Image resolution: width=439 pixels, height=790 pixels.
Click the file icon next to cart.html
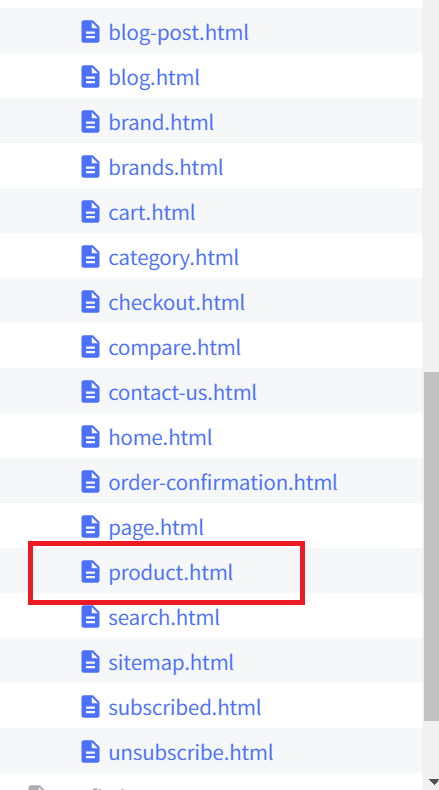click(90, 212)
